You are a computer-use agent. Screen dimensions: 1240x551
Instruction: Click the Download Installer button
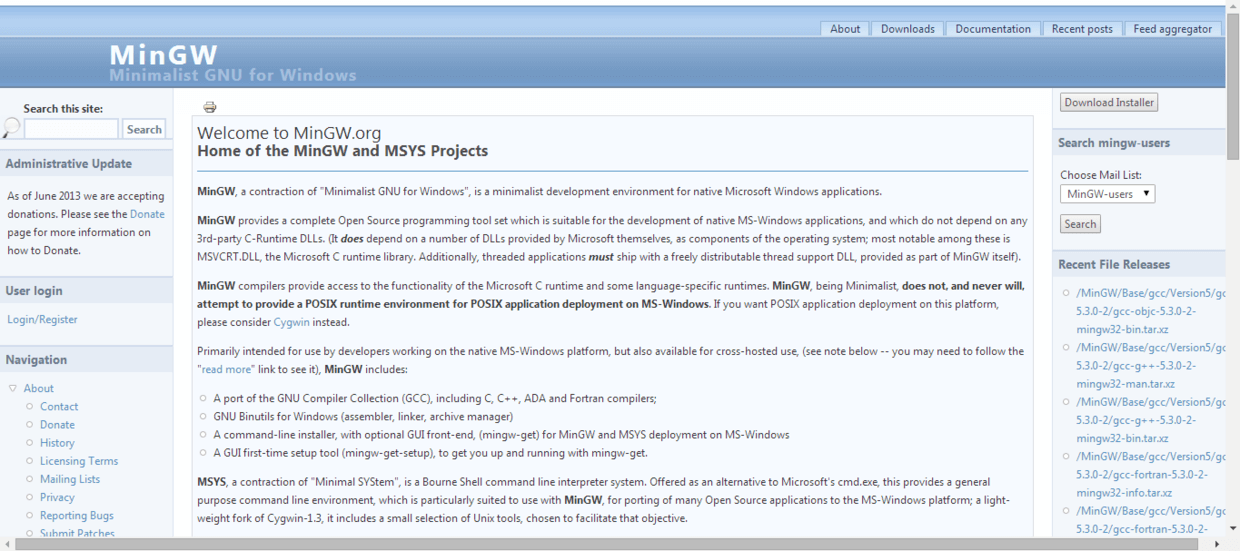(x=1109, y=102)
